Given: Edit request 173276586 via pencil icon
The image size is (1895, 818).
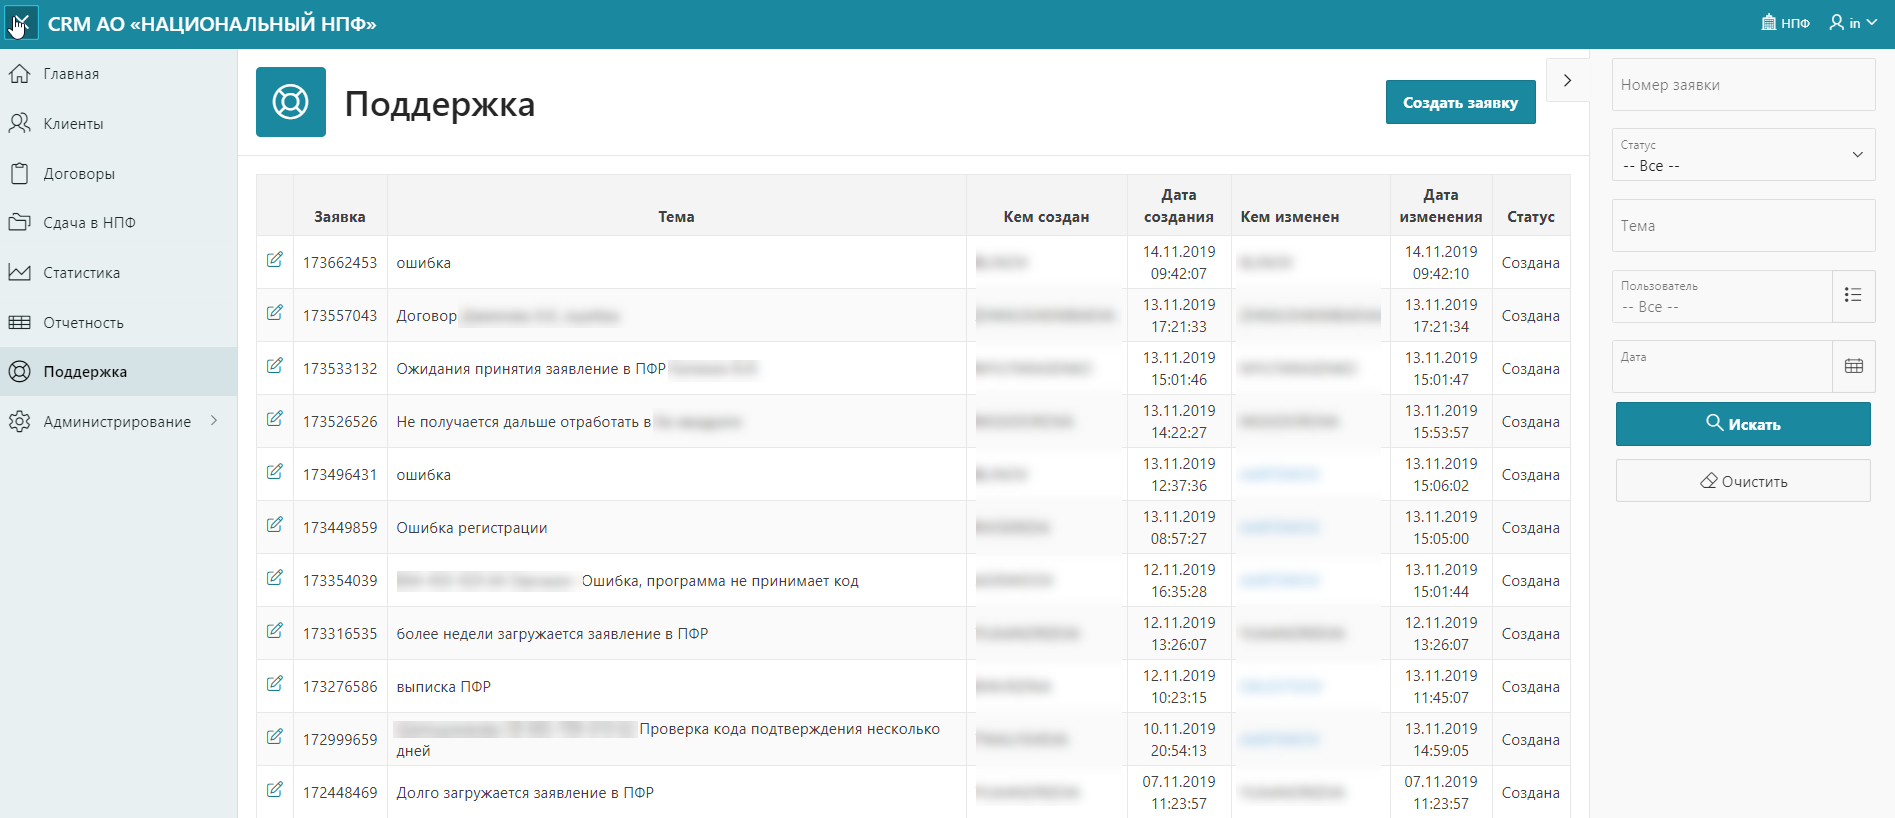Looking at the screenshot, I should [x=274, y=684].
